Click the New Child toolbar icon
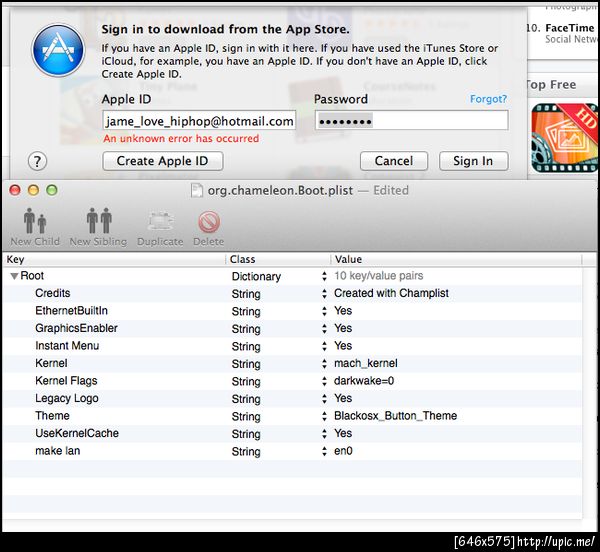This screenshot has width=600, height=552. [x=35, y=221]
